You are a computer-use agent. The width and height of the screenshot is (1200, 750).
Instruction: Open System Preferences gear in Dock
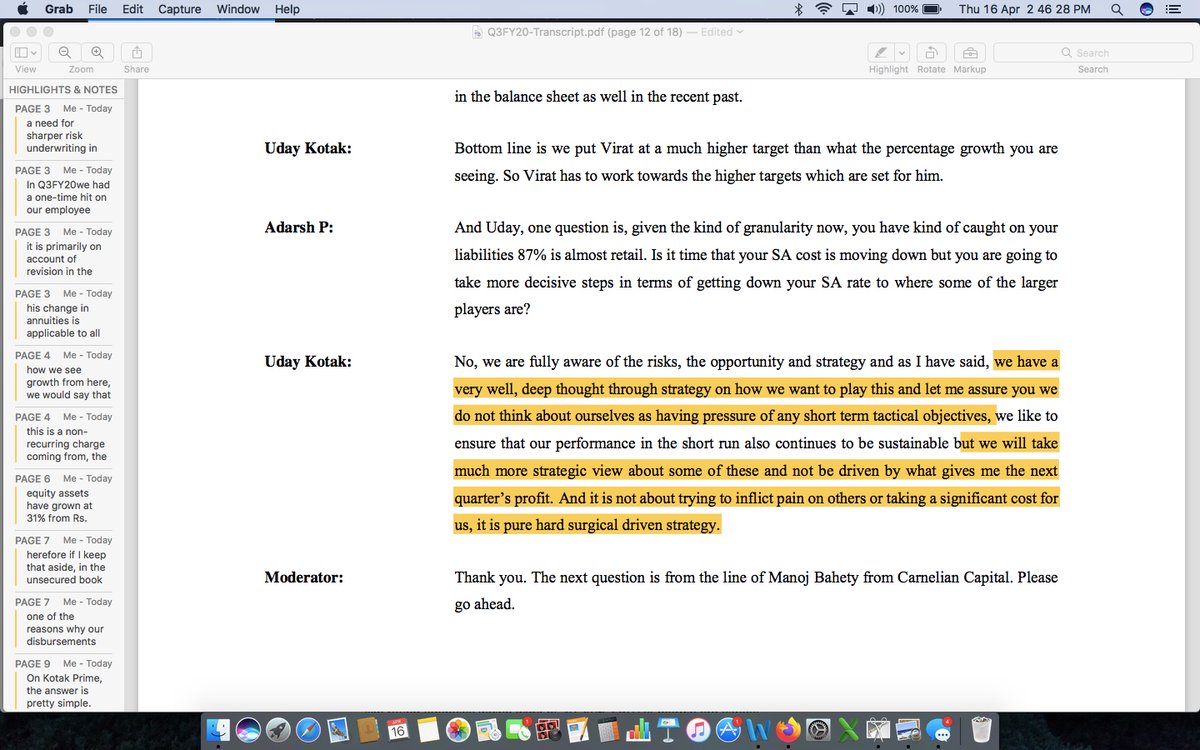pos(818,730)
